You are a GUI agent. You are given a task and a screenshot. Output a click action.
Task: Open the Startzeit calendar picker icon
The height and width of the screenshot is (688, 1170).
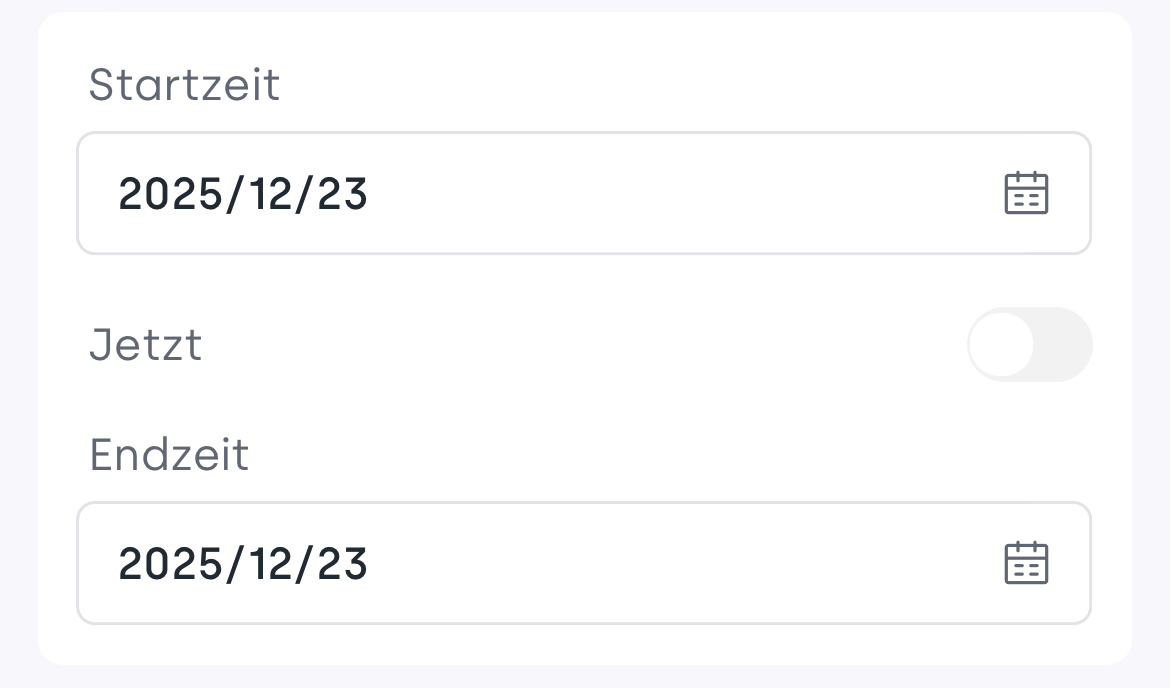pyautogui.click(x=1025, y=193)
